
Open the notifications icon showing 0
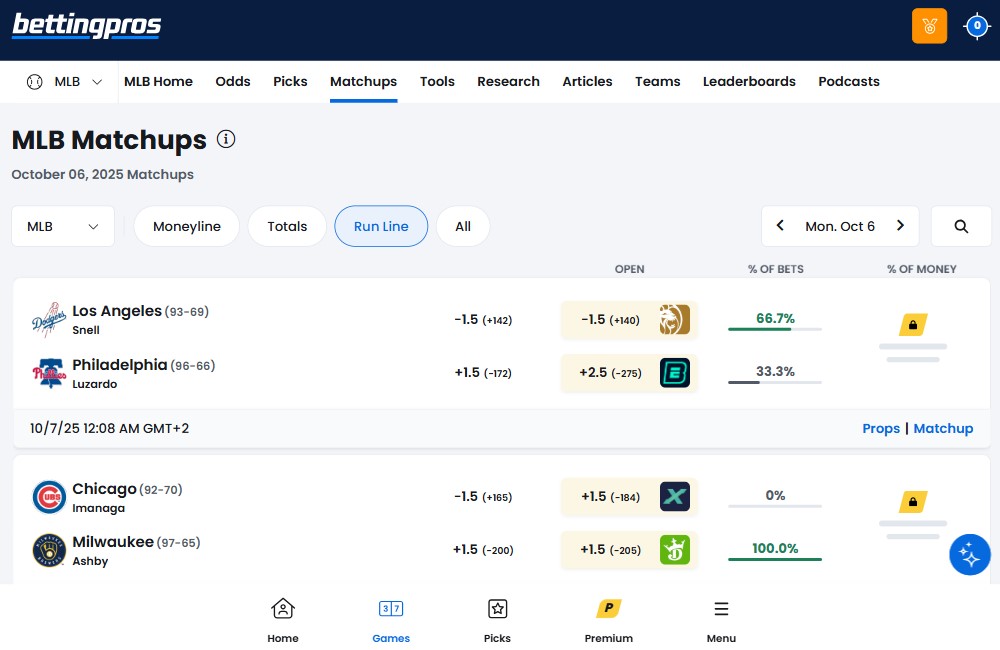click(976, 26)
